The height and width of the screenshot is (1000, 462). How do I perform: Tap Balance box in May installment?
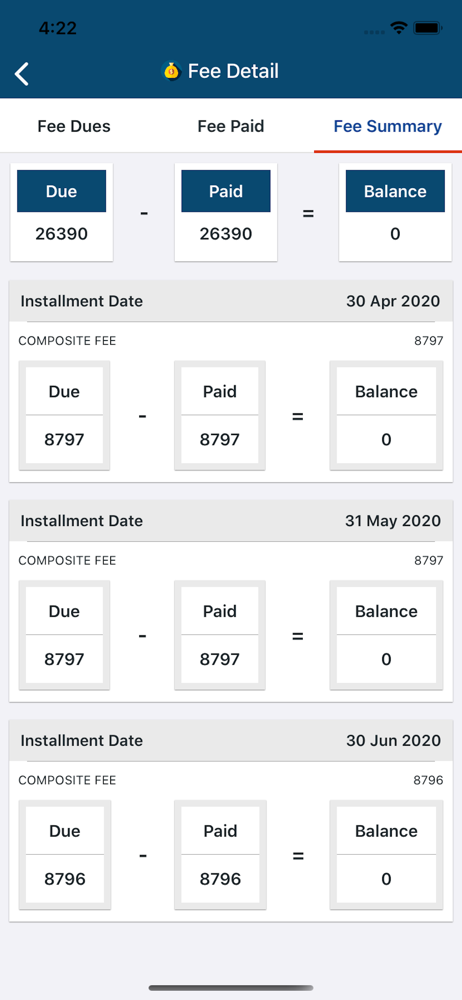click(x=386, y=635)
